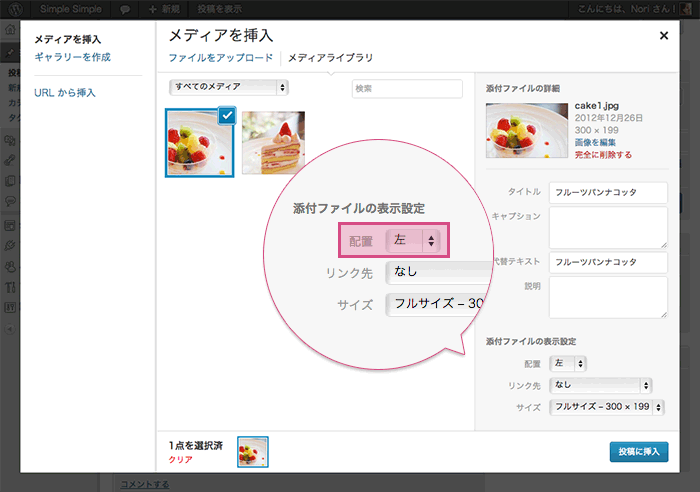
Task: Open the すべてのメディア filter dropdown
Action: [x=229, y=88]
